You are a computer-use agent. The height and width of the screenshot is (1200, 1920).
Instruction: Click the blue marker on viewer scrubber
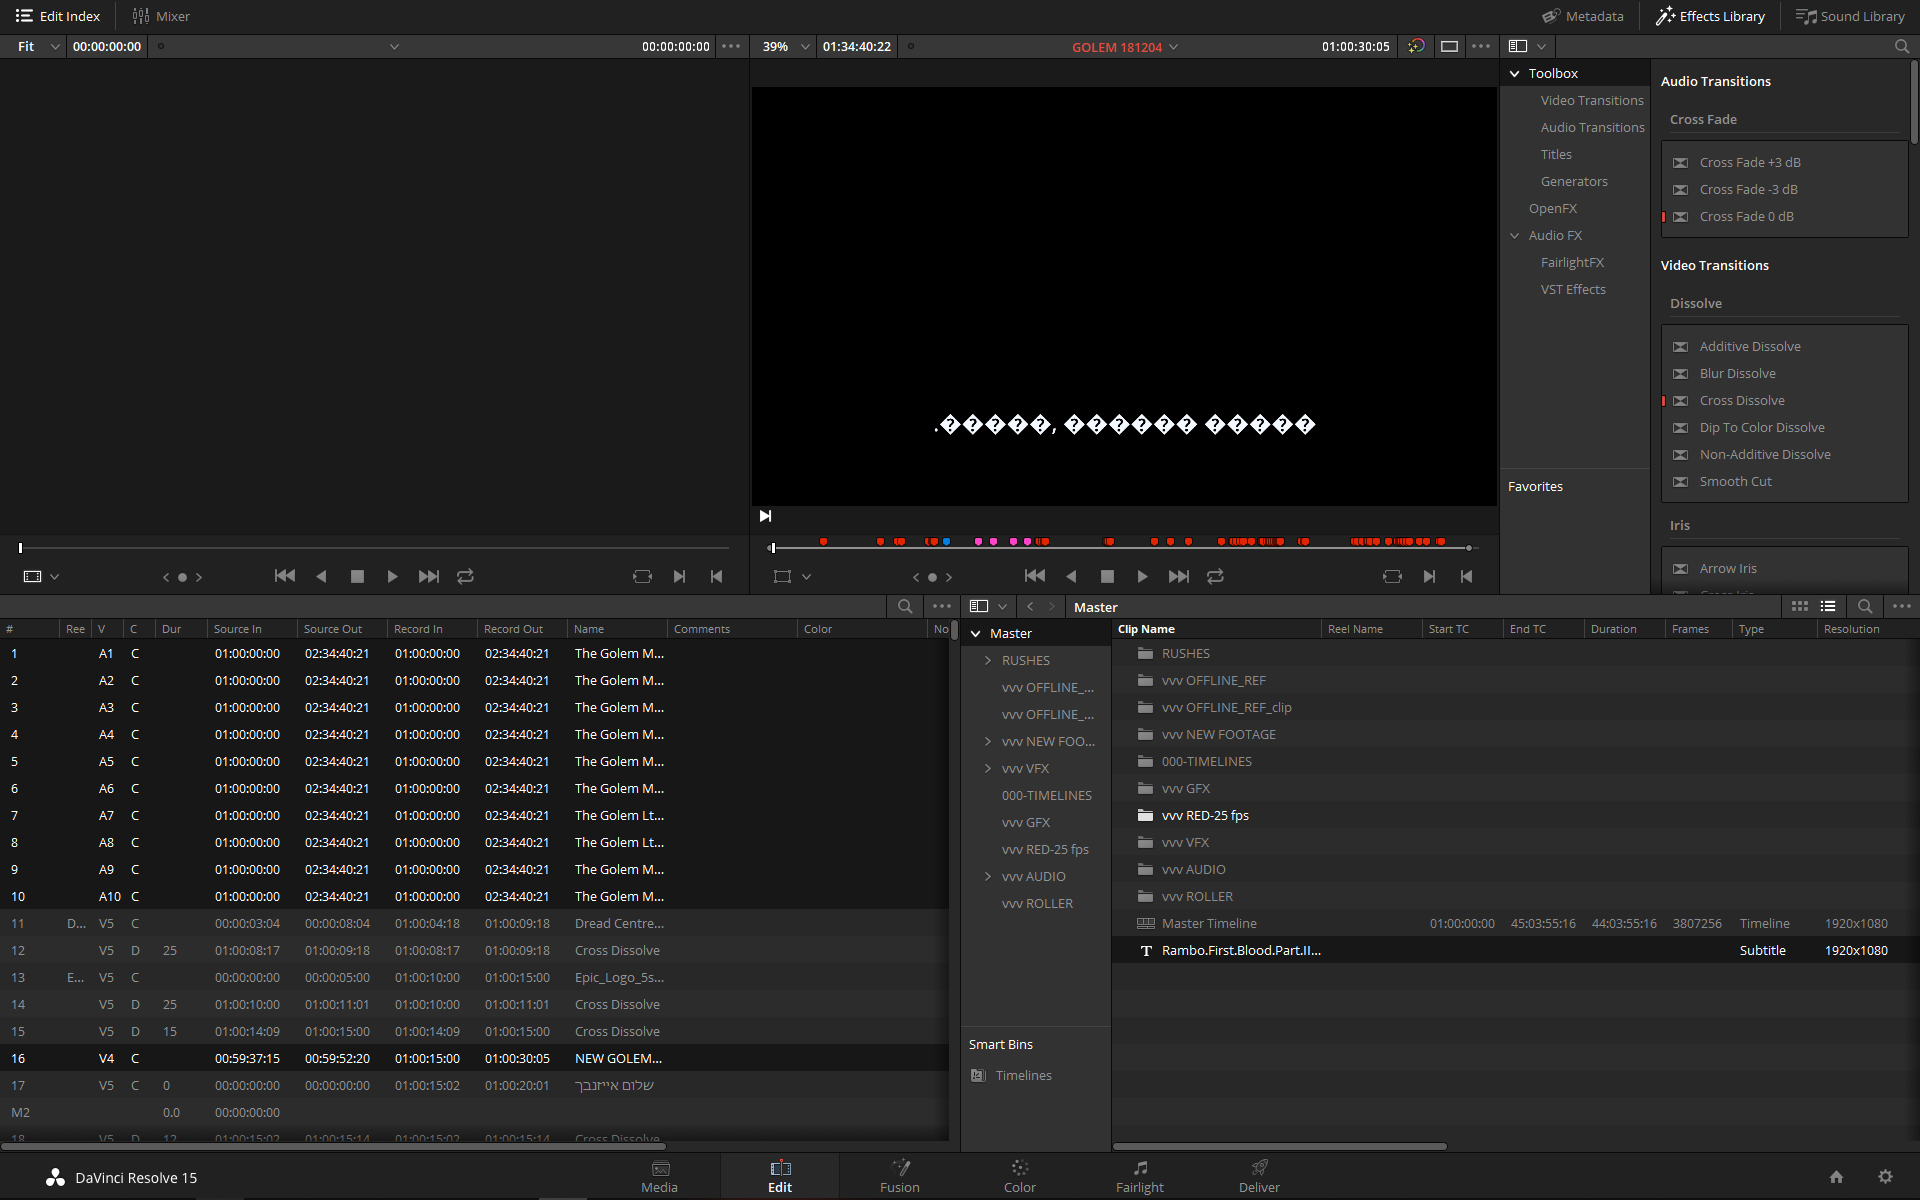pos(946,541)
